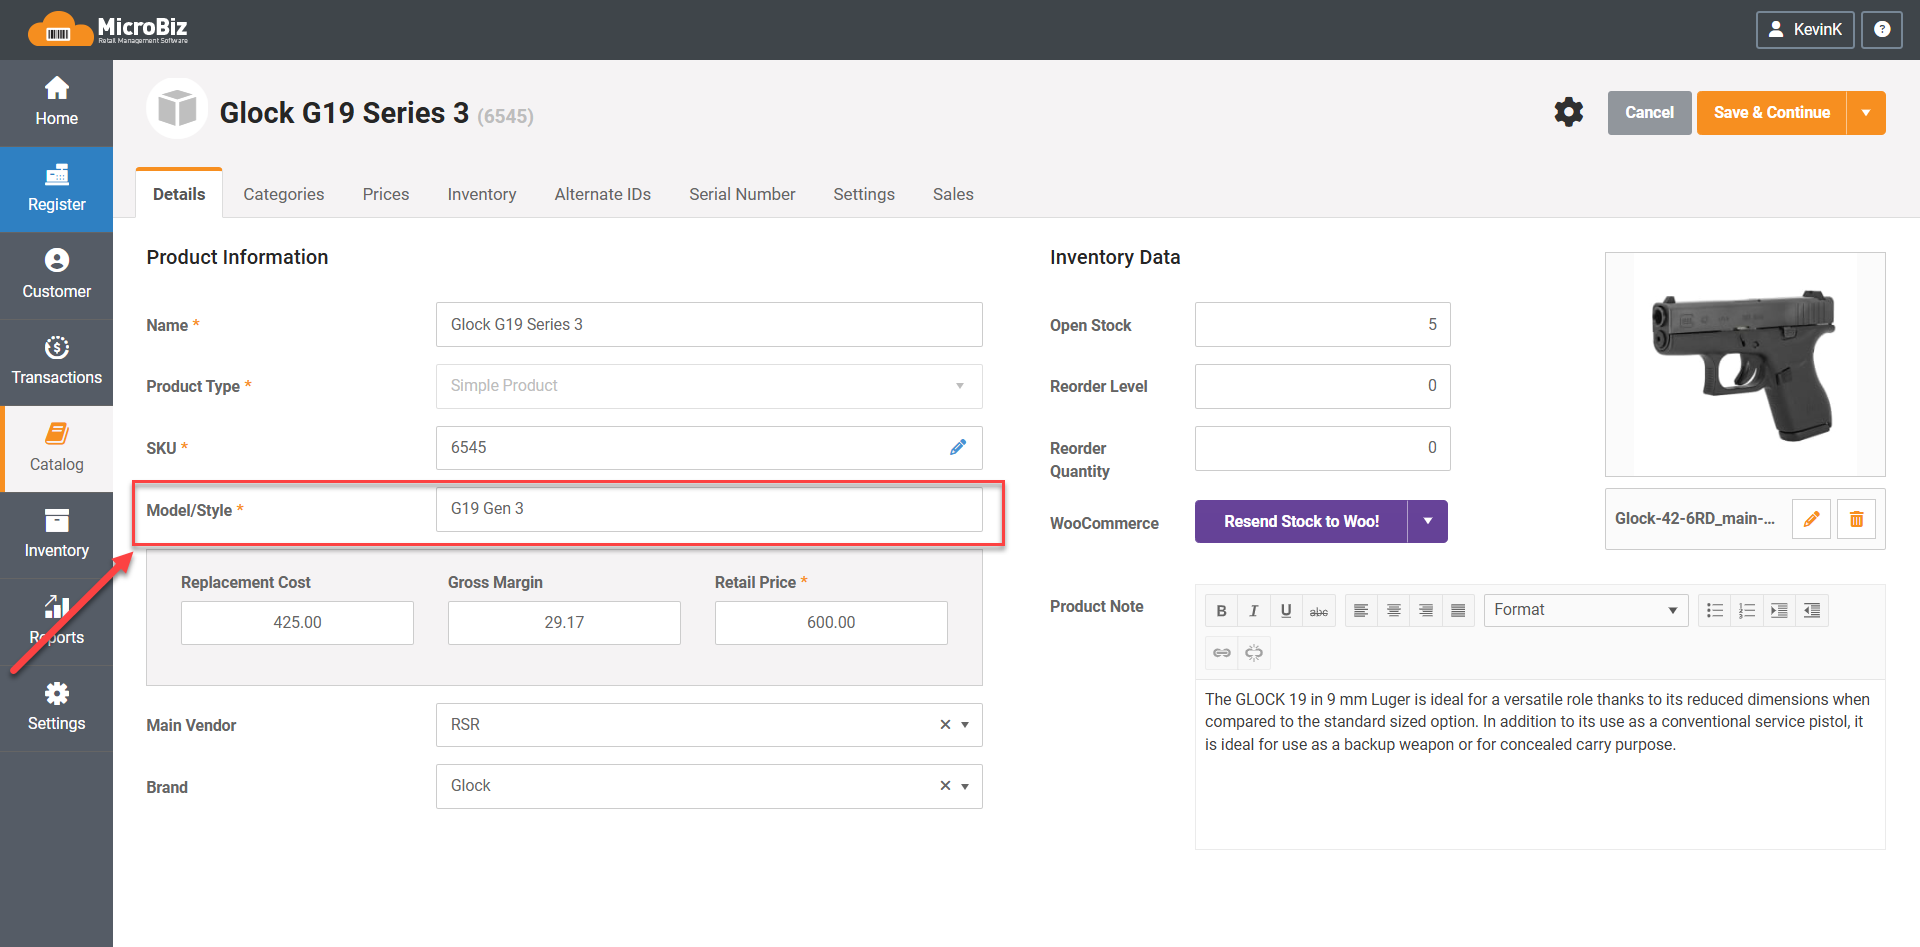The image size is (1920, 947).
Task: Click the Name input field
Action: point(709,324)
